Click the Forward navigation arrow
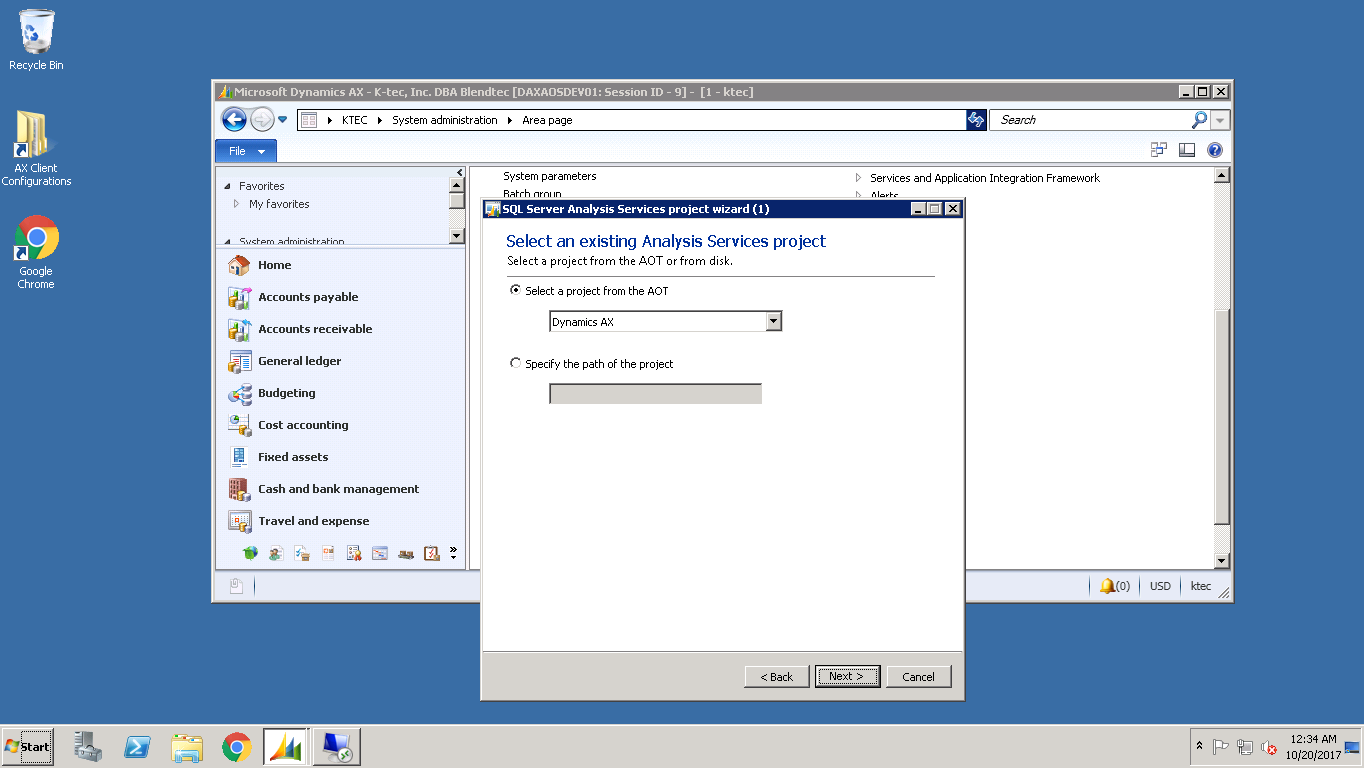1364x768 pixels. pos(262,120)
